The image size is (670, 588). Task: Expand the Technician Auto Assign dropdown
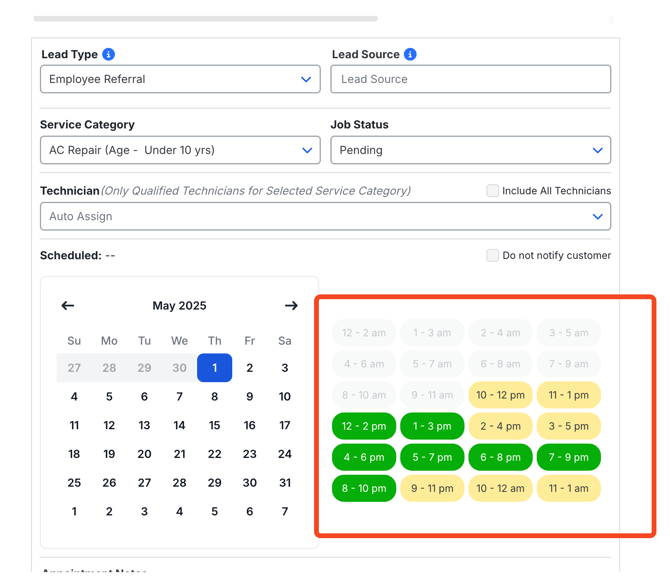326,216
